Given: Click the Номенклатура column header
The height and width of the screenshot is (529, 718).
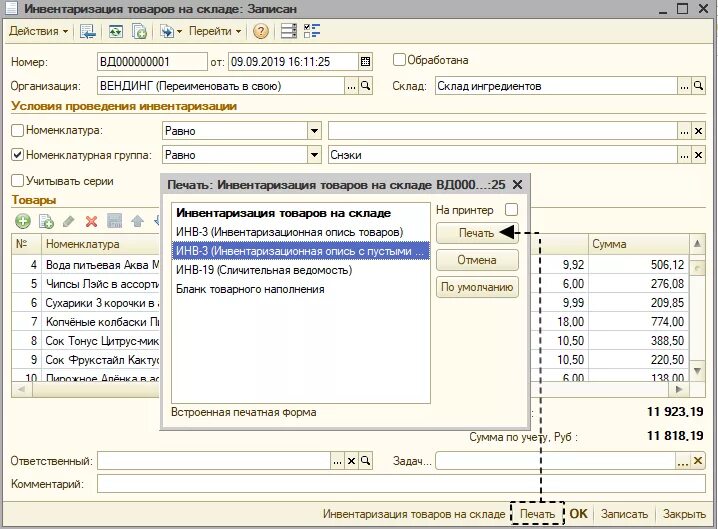Looking at the screenshot, I should [100, 244].
